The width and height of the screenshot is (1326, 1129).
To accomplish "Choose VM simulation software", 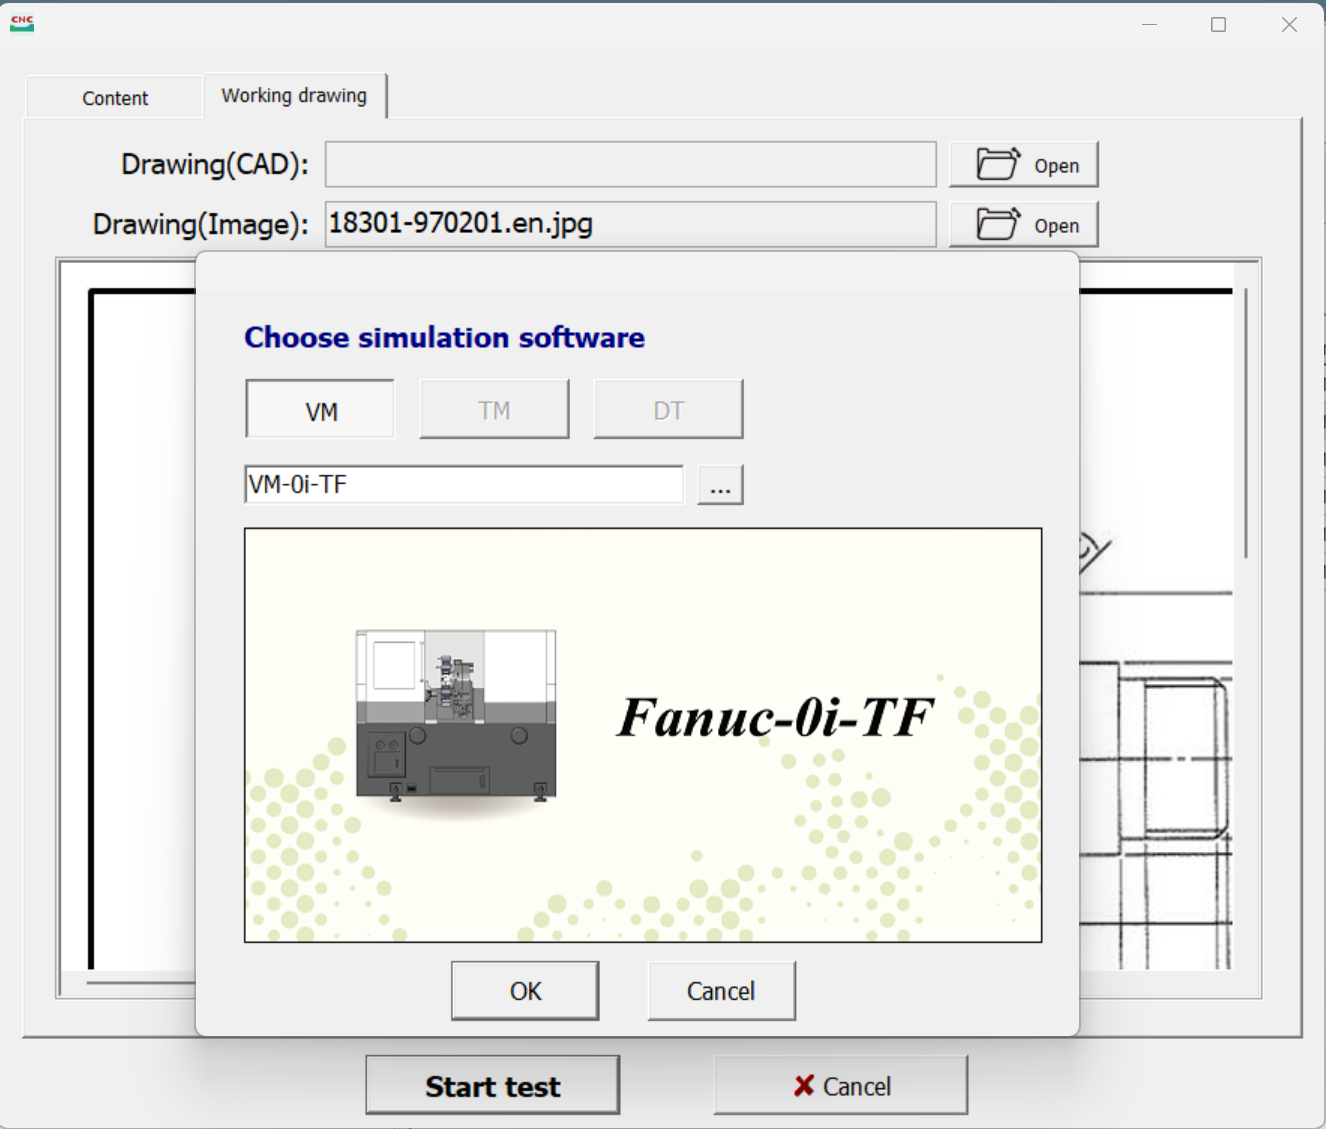I will pyautogui.click(x=320, y=409).
